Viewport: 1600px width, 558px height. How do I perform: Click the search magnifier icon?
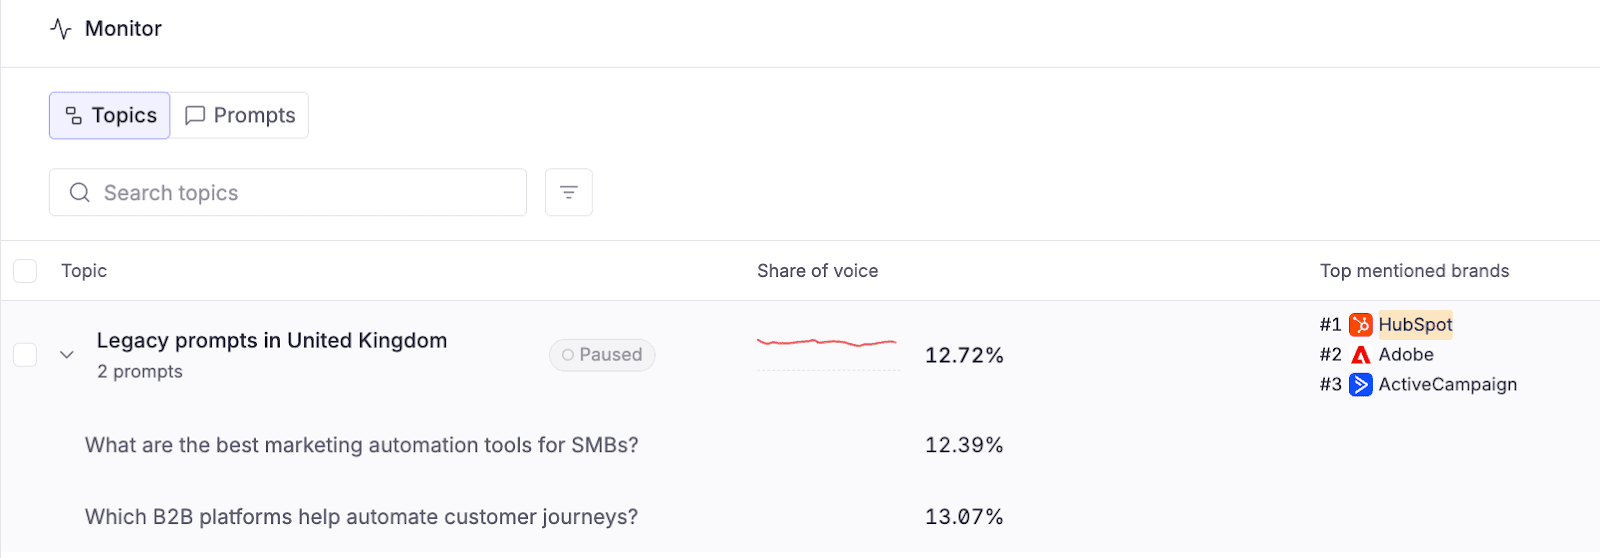(x=80, y=192)
